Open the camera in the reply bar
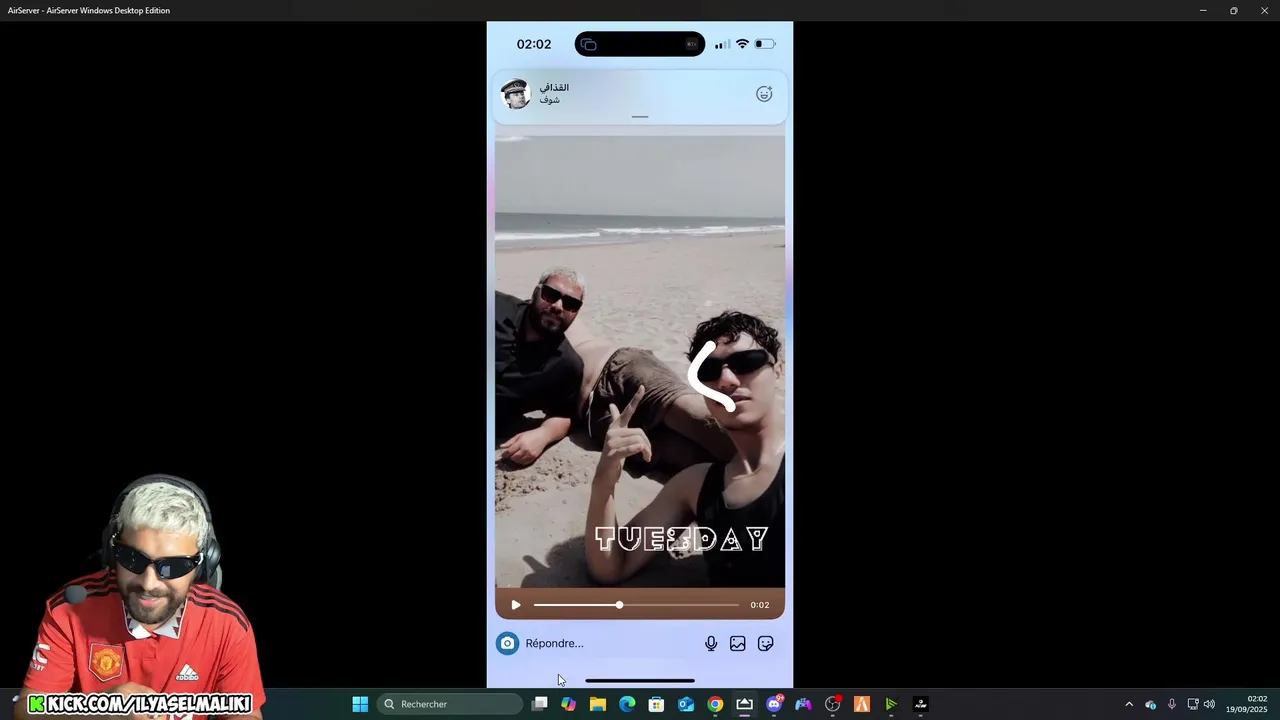The width and height of the screenshot is (1280, 720). point(507,644)
